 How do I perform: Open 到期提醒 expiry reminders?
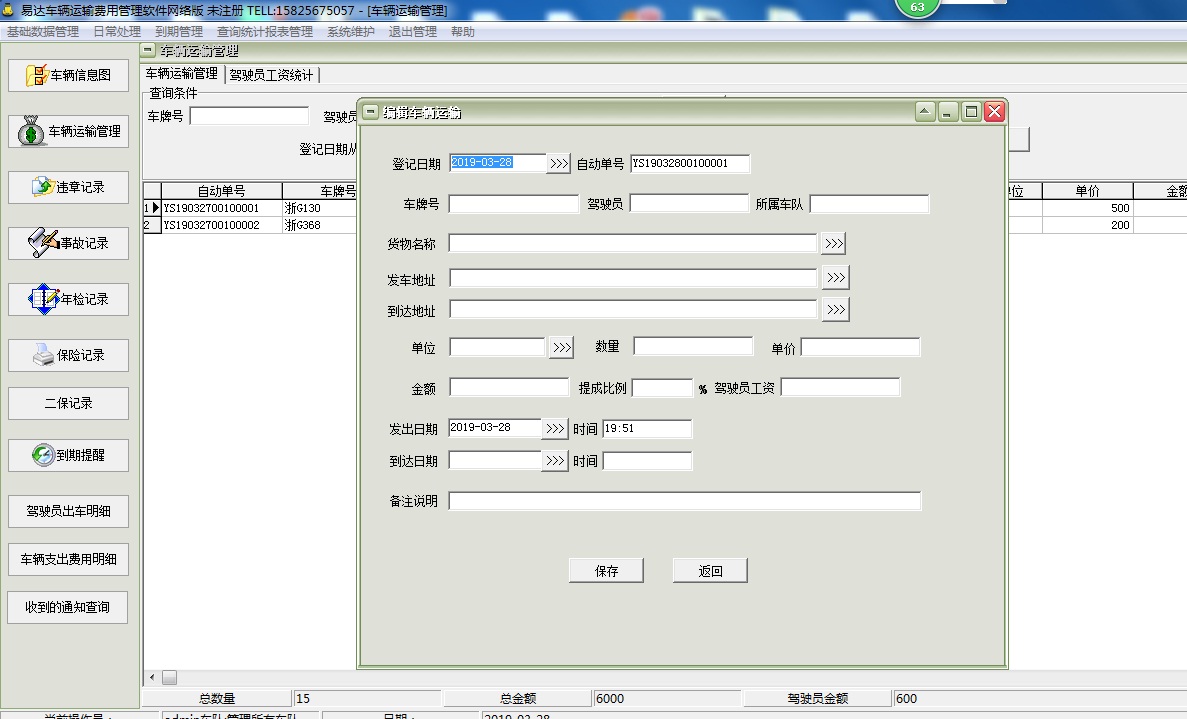tap(68, 455)
